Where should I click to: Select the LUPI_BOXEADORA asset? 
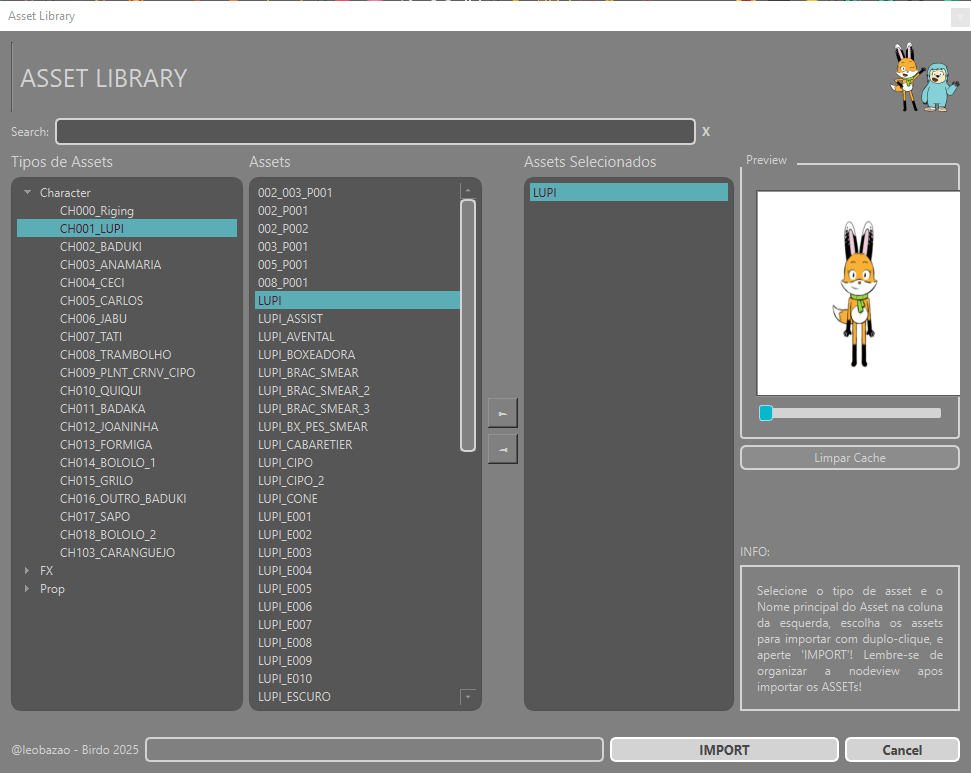[x=306, y=355]
